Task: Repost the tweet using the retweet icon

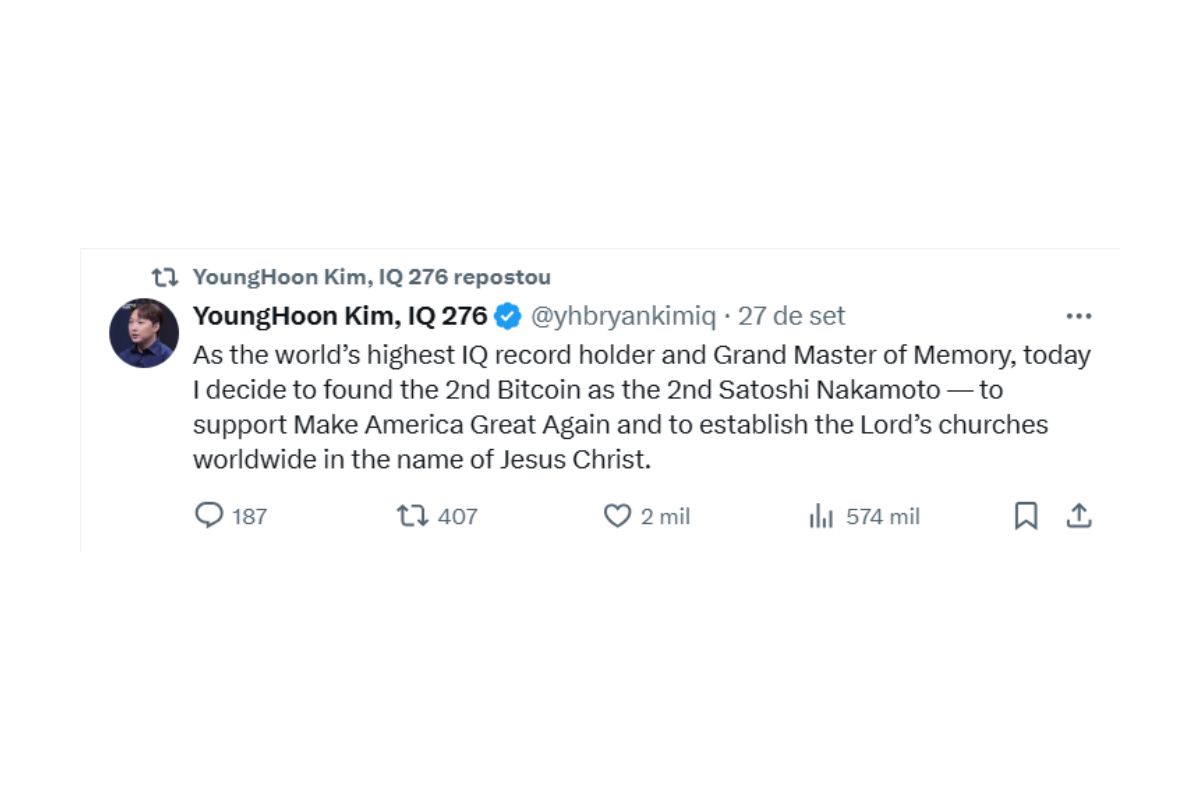Action: [x=412, y=516]
